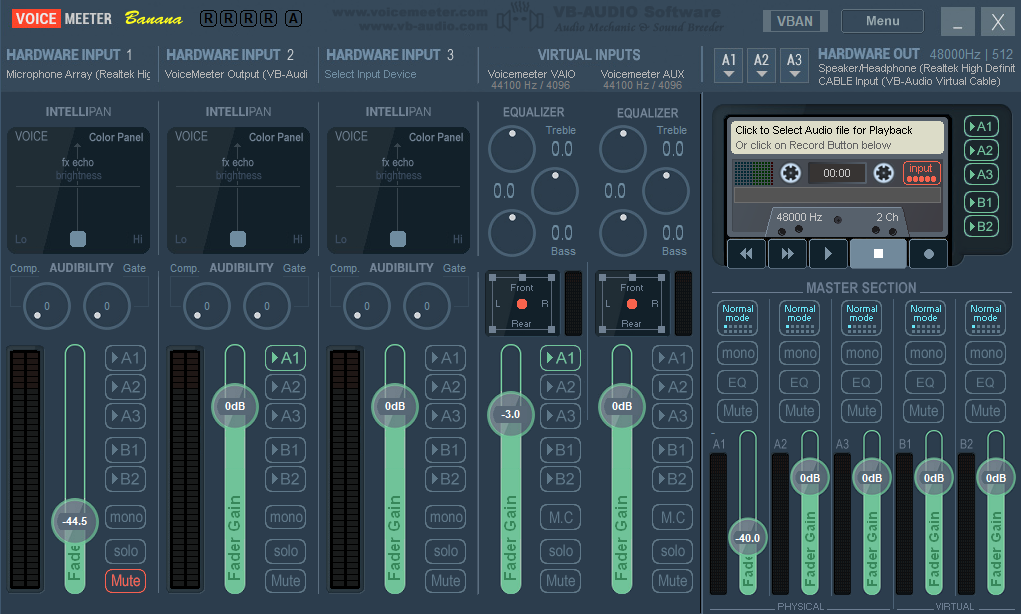Open the VBAN settings
This screenshot has height=614, width=1021.
tap(795, 21)
